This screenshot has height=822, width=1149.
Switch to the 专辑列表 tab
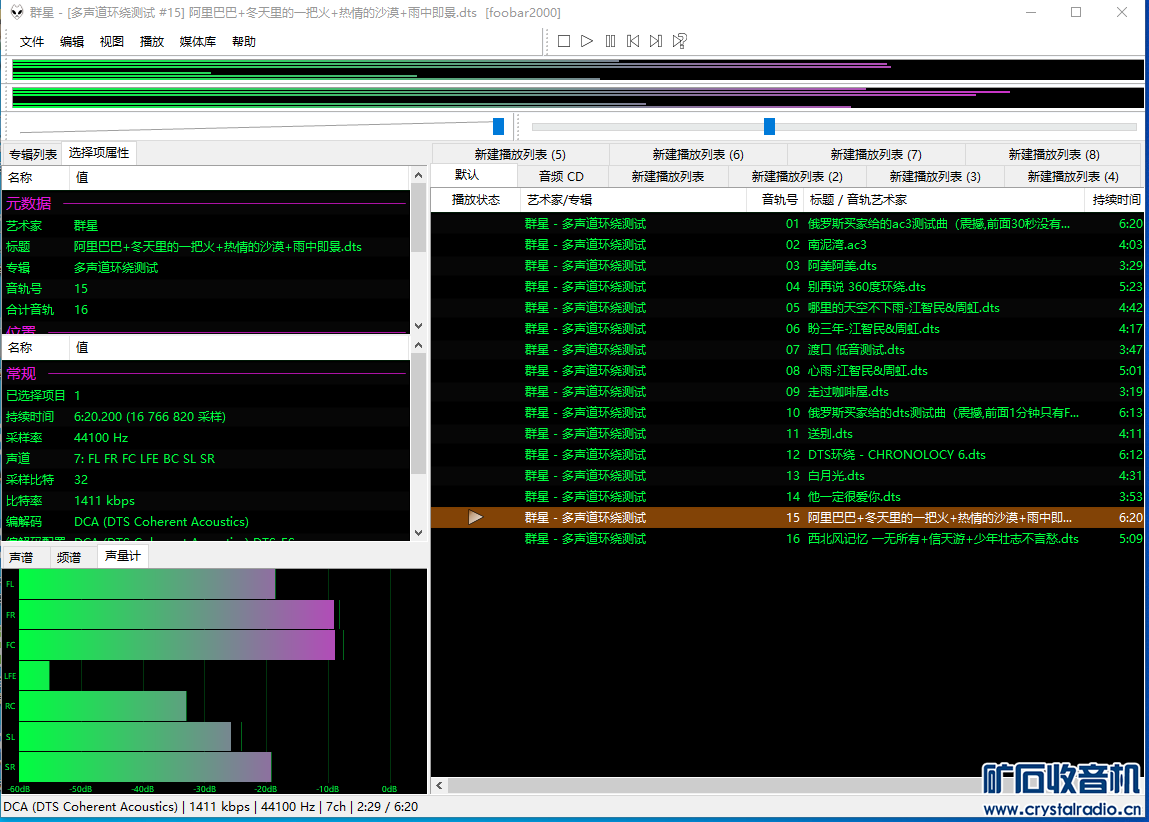[33, 155]
